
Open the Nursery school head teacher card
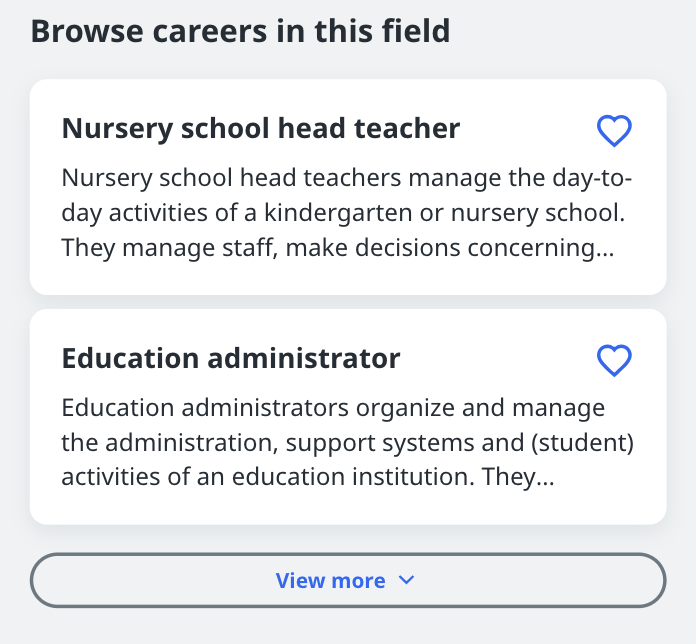(348, 187)
